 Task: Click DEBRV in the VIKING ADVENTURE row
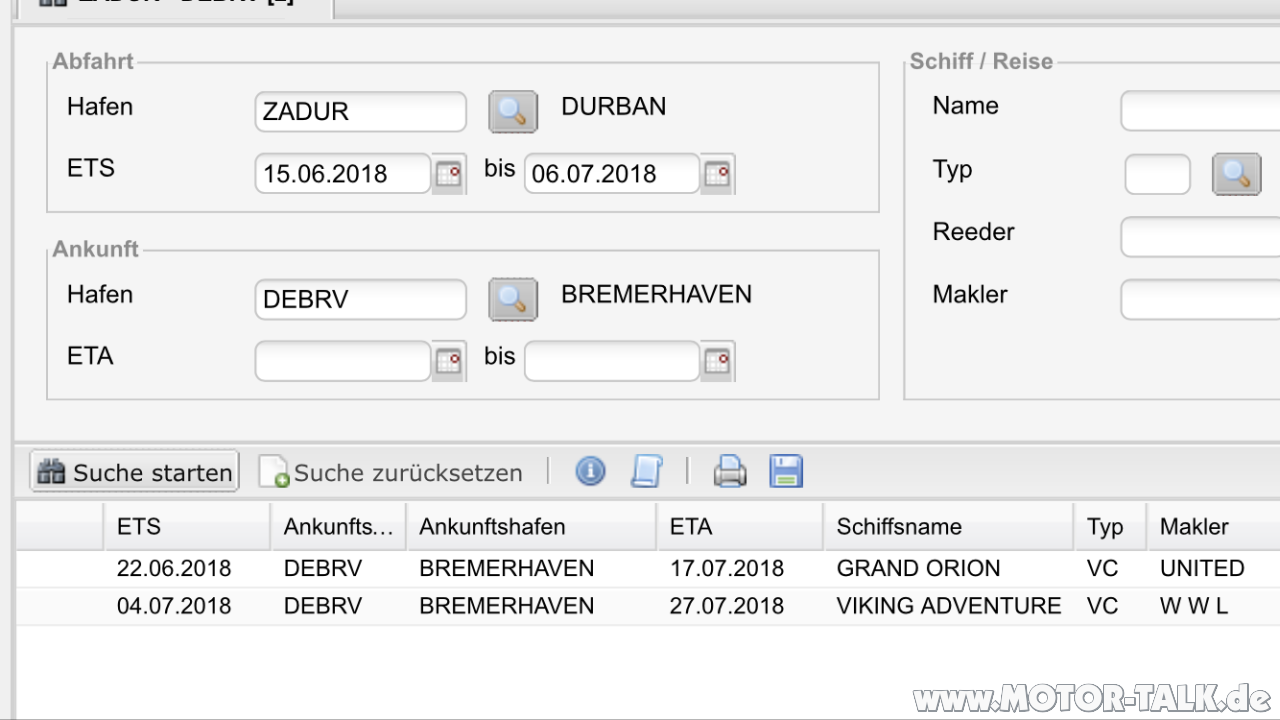(x=323, y=605)
